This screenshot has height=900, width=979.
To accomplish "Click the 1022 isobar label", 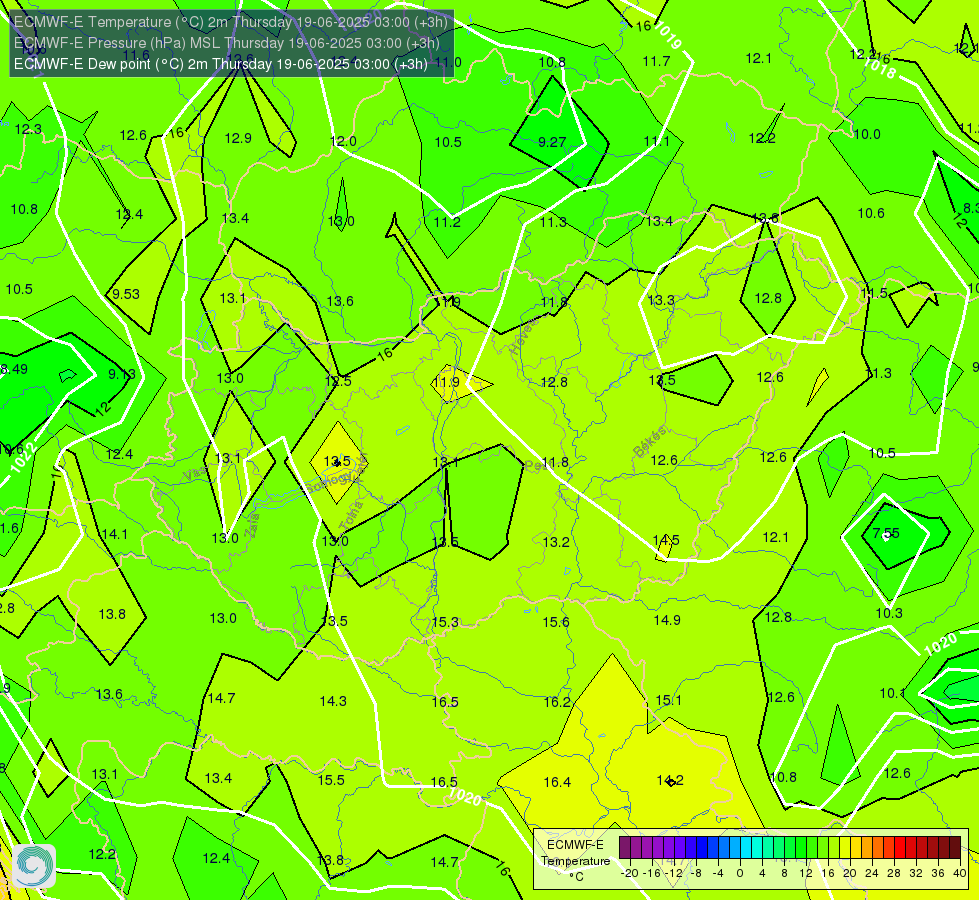I will tap(23, 458).
